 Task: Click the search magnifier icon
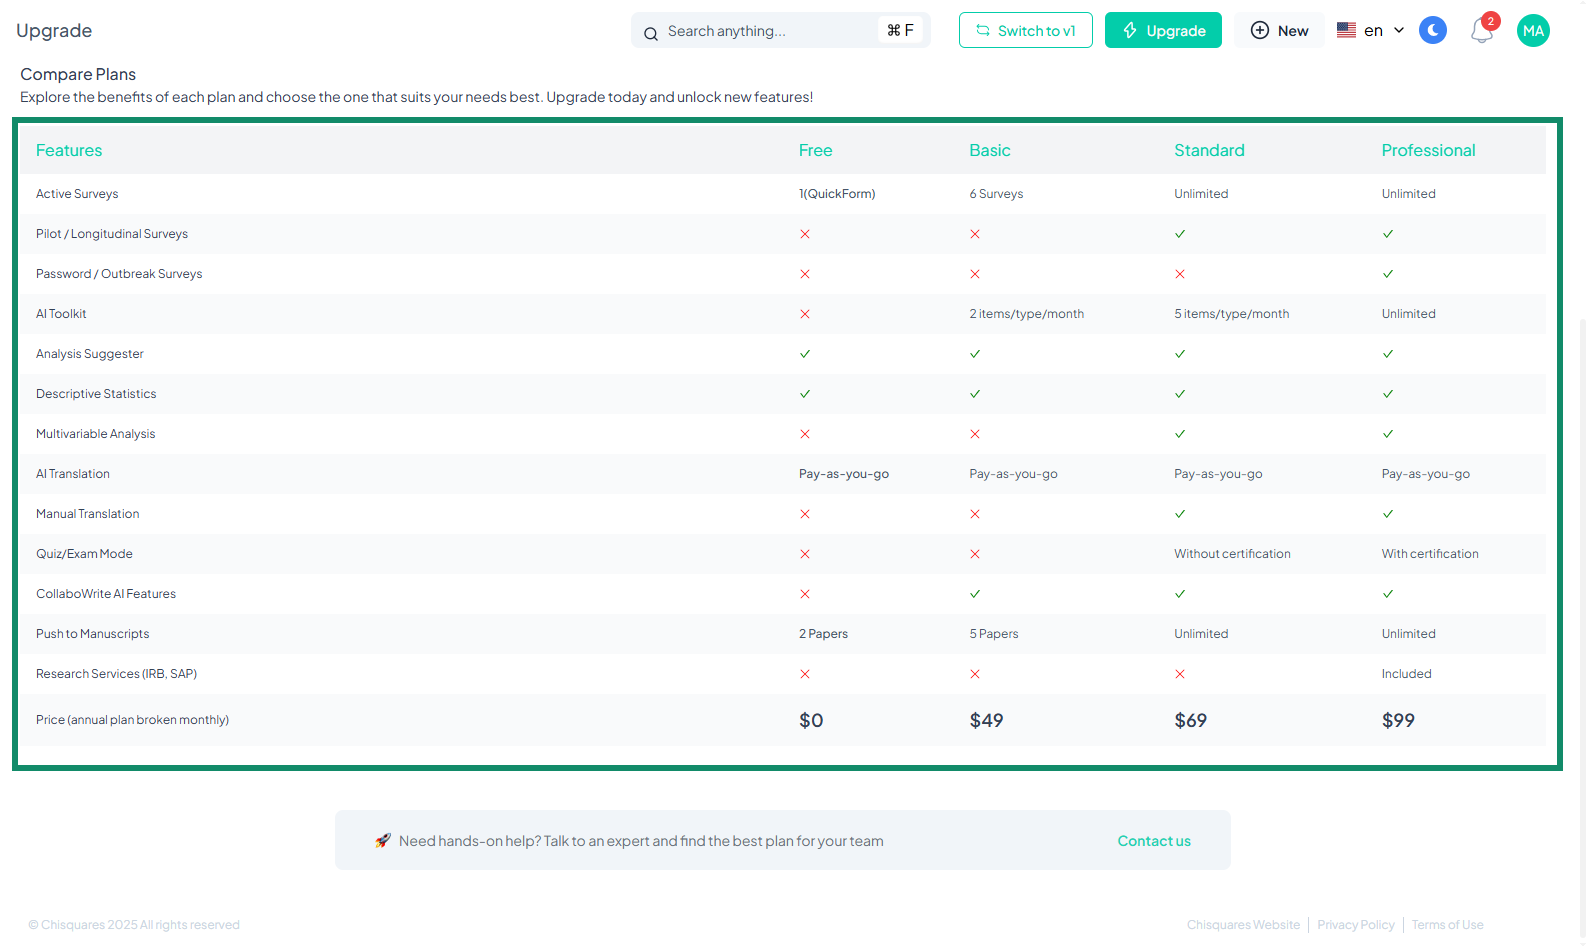click(650, 33)
